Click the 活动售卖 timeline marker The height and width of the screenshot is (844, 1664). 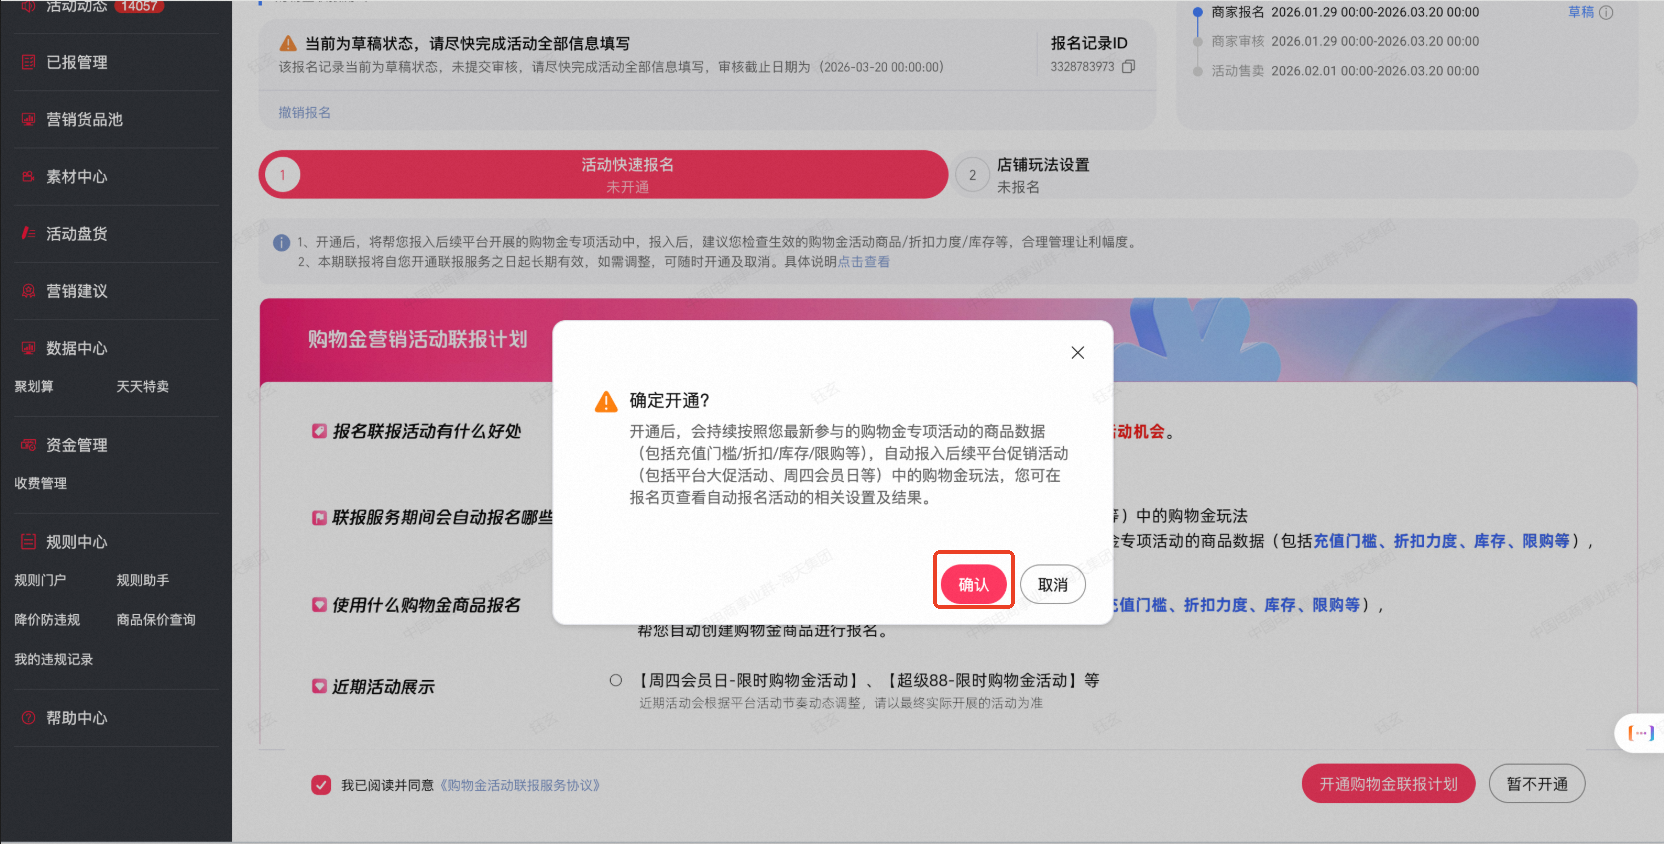pos(1197,71)
